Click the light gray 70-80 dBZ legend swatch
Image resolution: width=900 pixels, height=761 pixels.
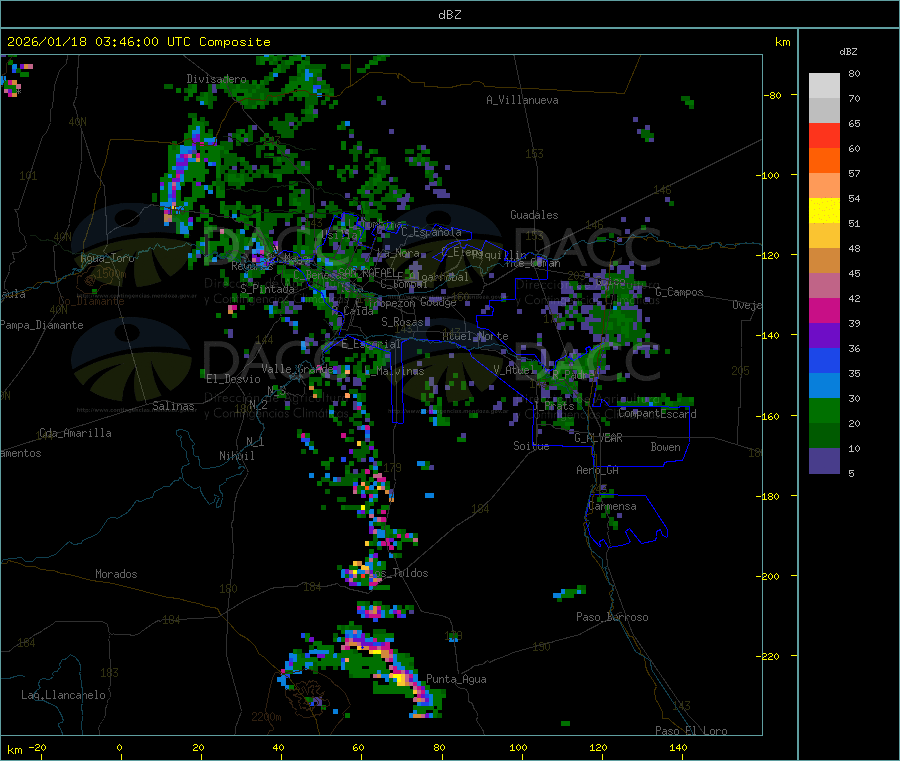(x=824, y=86)
